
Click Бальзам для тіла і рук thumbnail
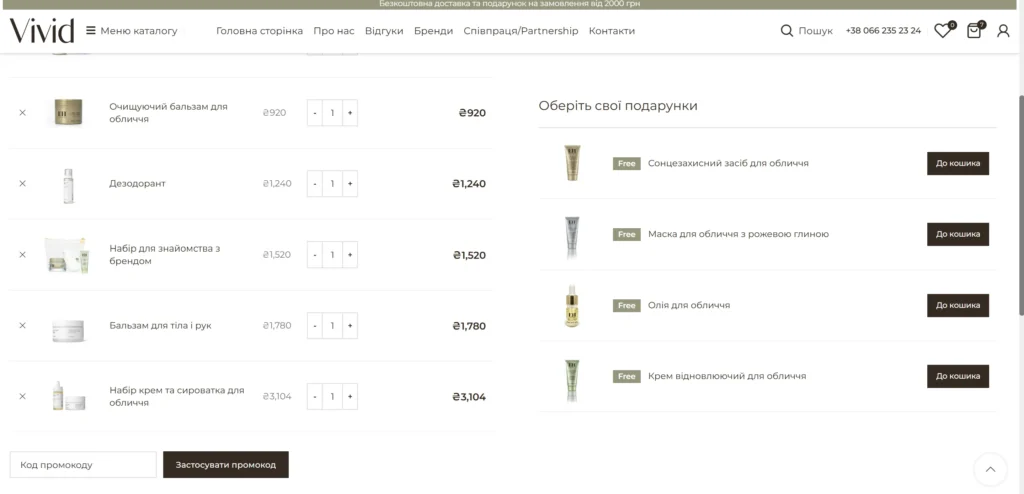tap(69, 330)
